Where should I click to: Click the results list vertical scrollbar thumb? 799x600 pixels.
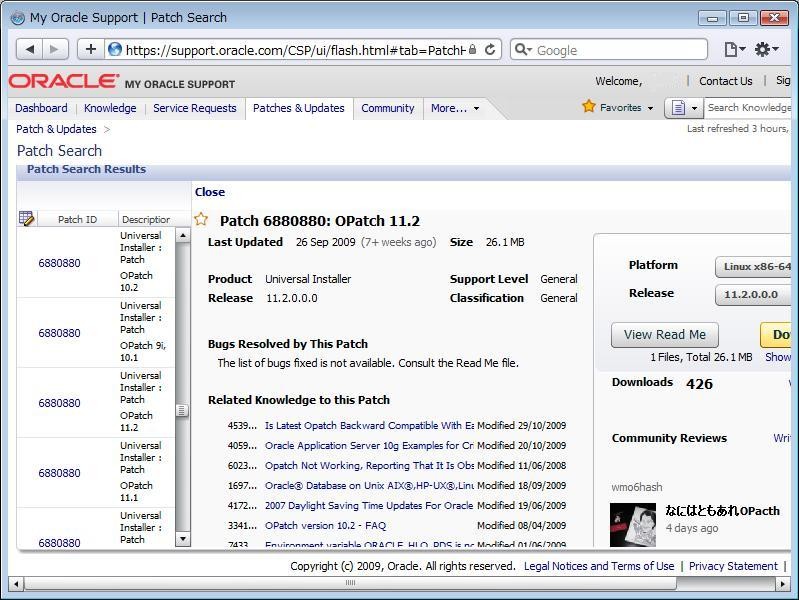coord(181,410)
